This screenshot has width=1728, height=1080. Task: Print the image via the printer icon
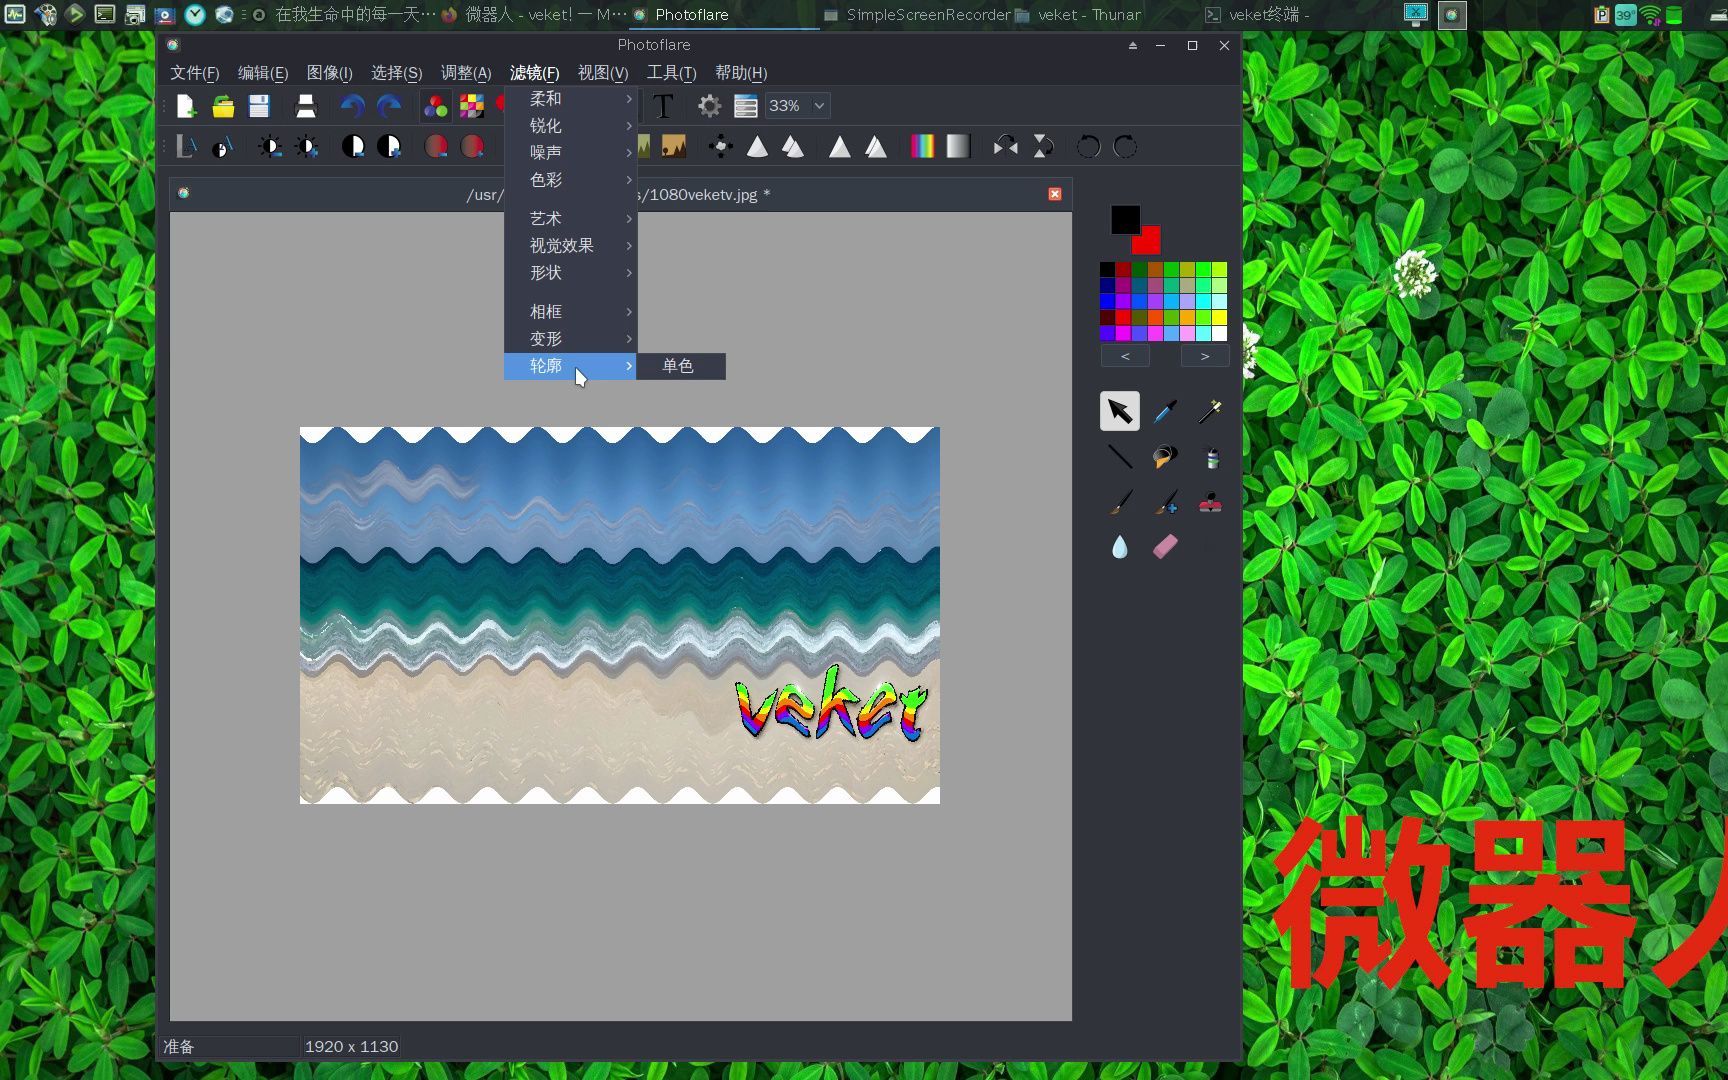tap(305, 106)
